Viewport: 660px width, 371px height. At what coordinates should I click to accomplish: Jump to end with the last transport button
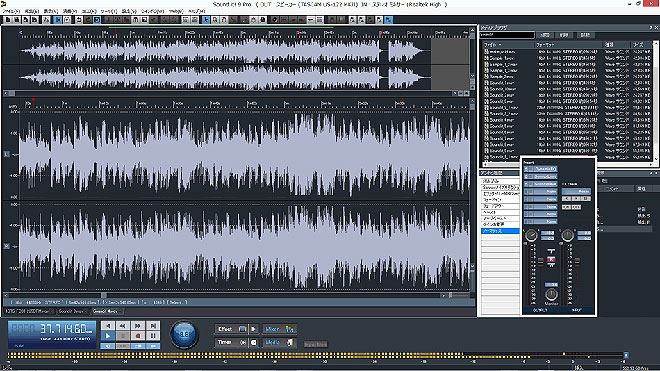(153, 326)
